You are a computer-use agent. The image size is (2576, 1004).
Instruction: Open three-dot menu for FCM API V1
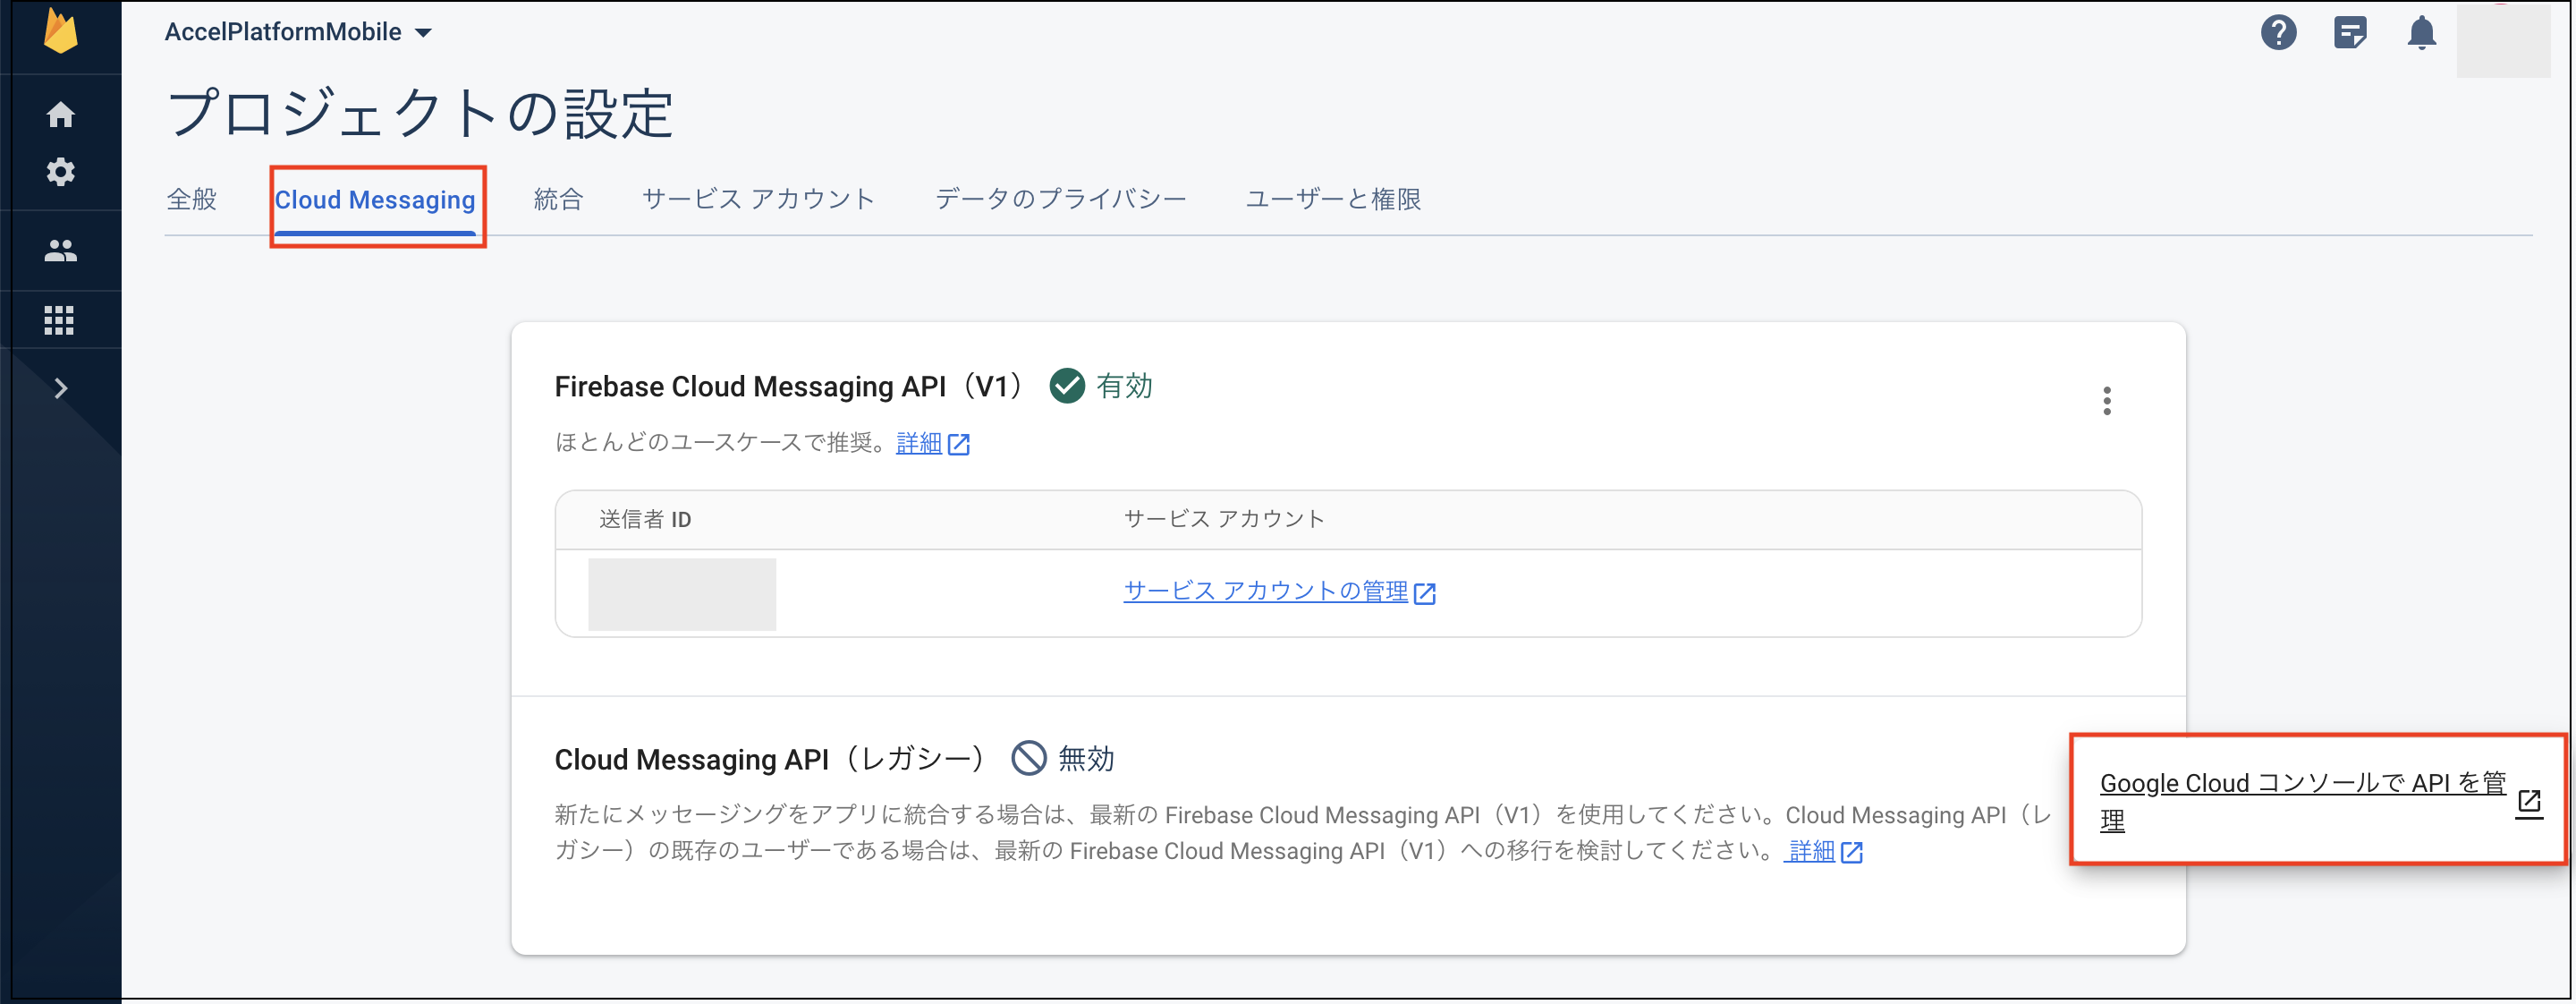(x=2106, y=401)
